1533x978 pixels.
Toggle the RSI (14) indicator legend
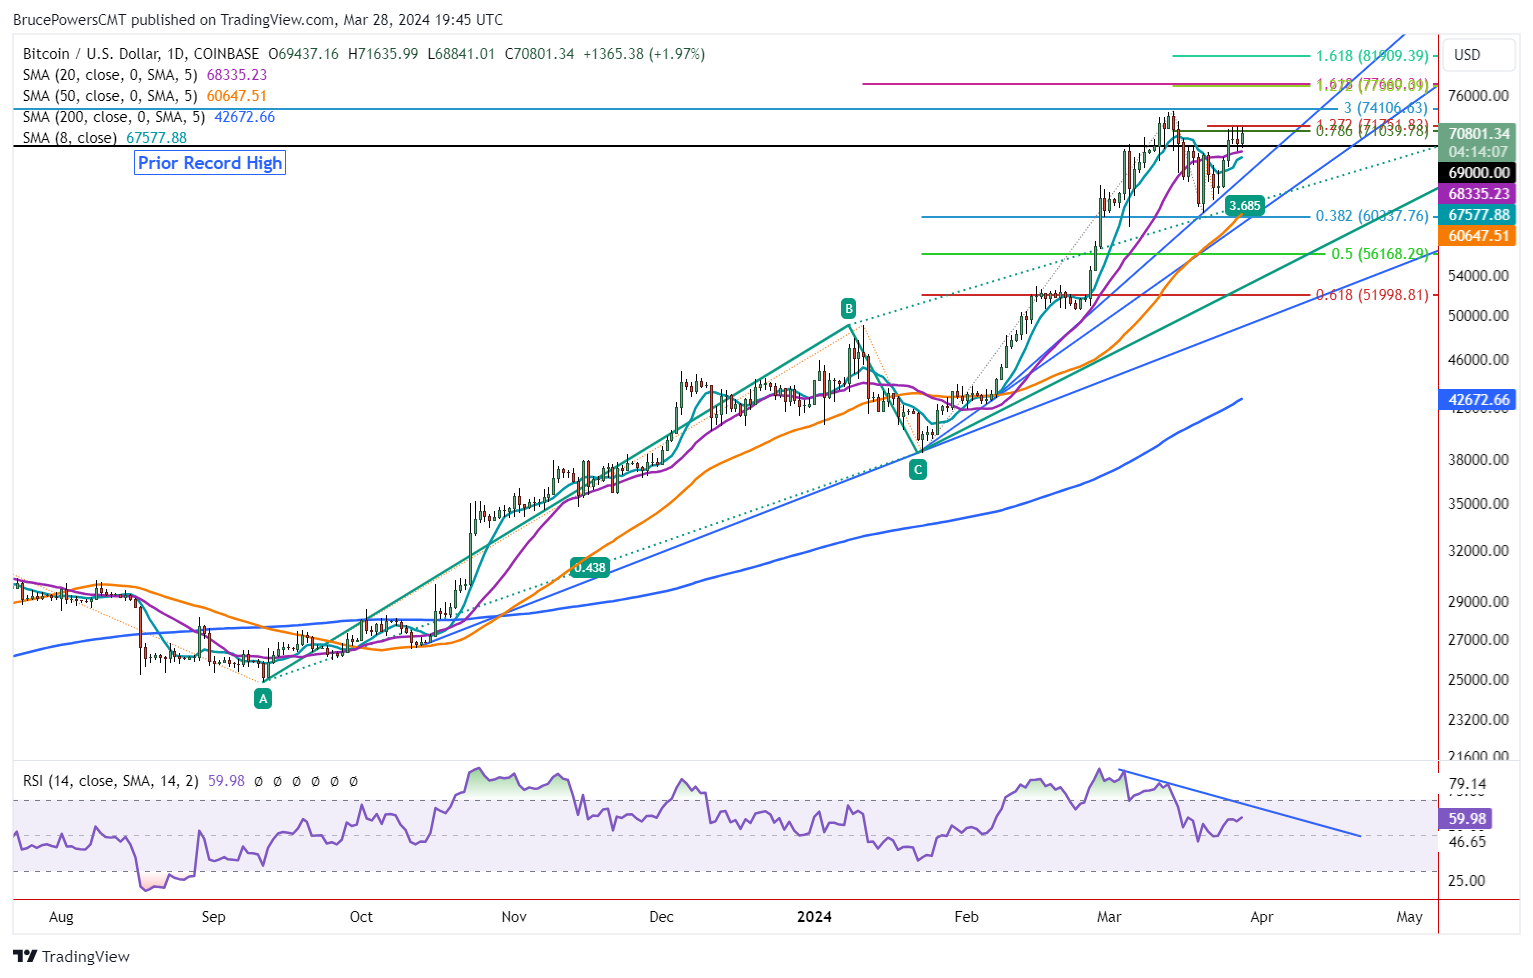tap(110, 781)
